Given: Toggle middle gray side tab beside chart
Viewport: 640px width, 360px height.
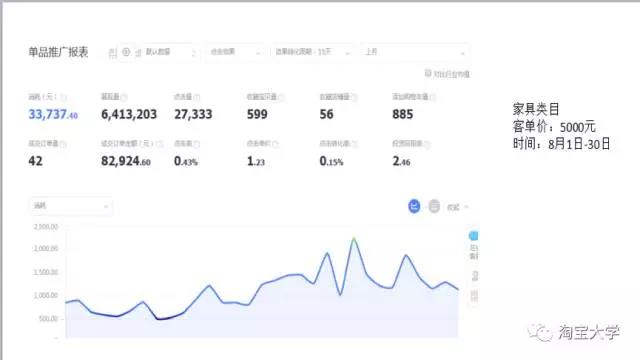Looking at the screenshot, I should point(474,276).
